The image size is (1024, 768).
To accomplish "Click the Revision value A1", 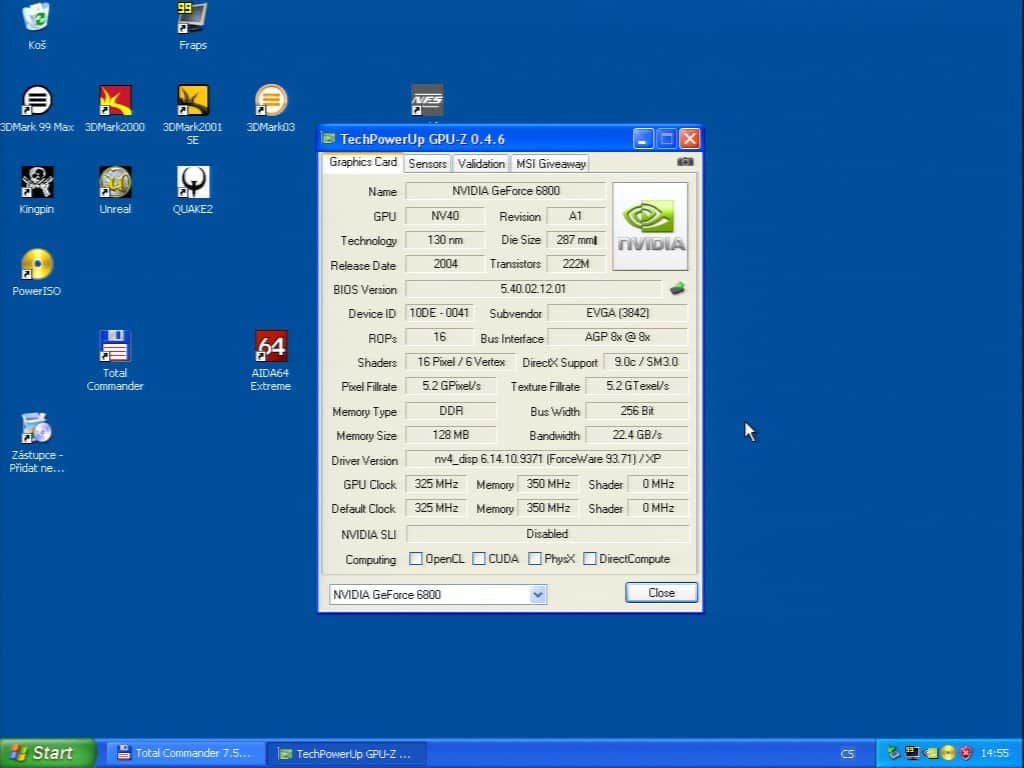I will point(575,216).
